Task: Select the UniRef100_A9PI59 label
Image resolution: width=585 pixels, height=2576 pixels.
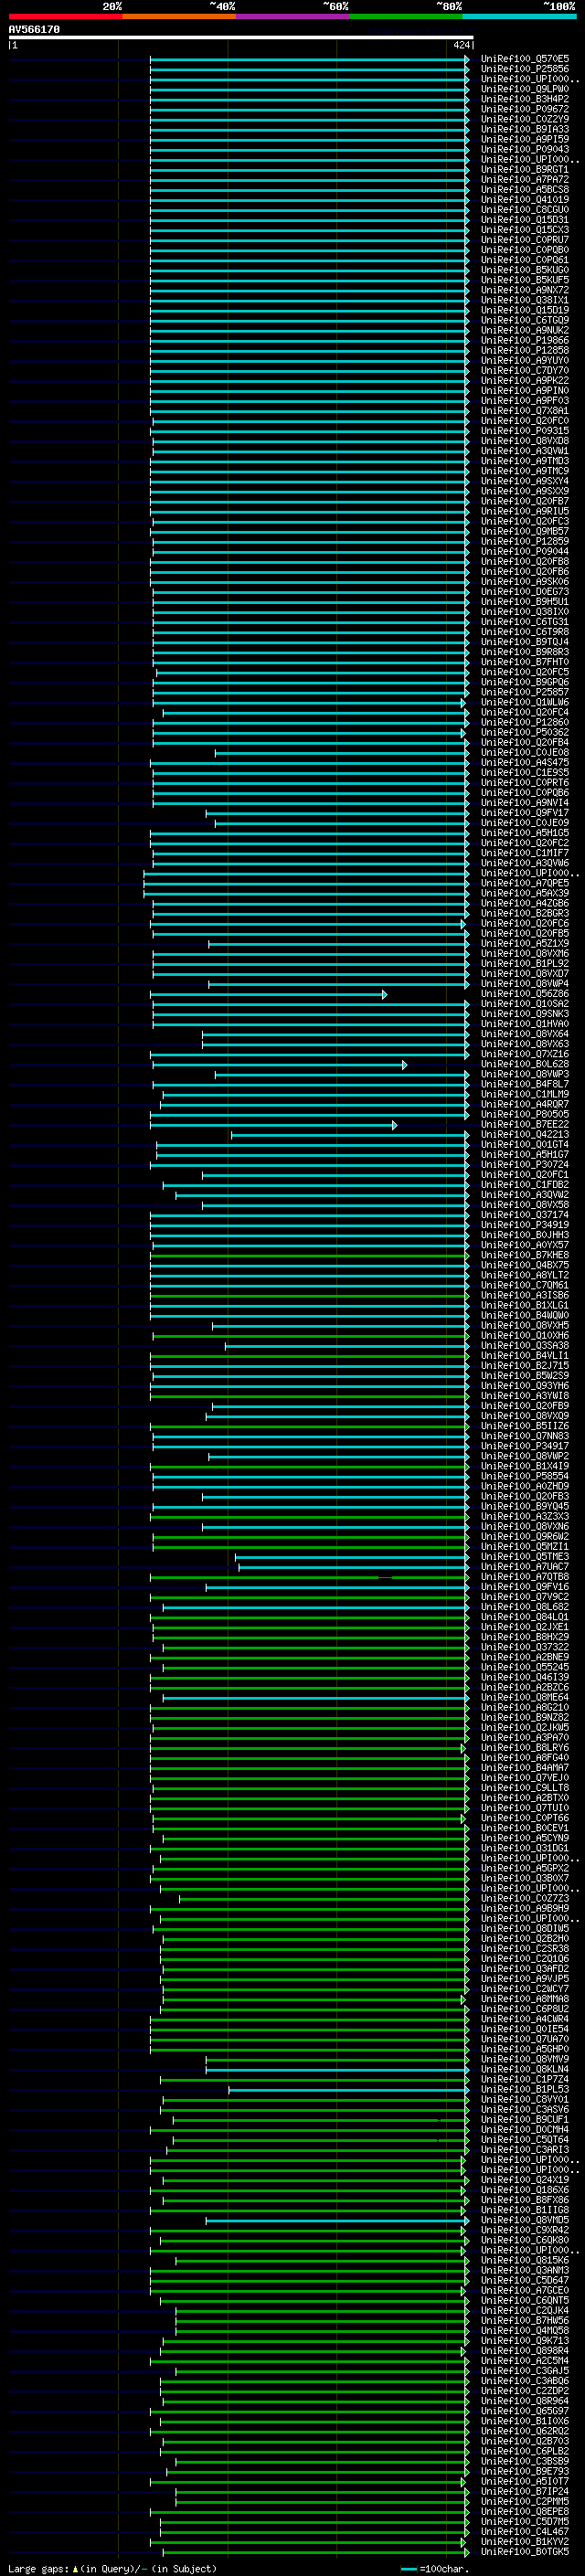Action: pyautogui.click(x=525, y=139)
